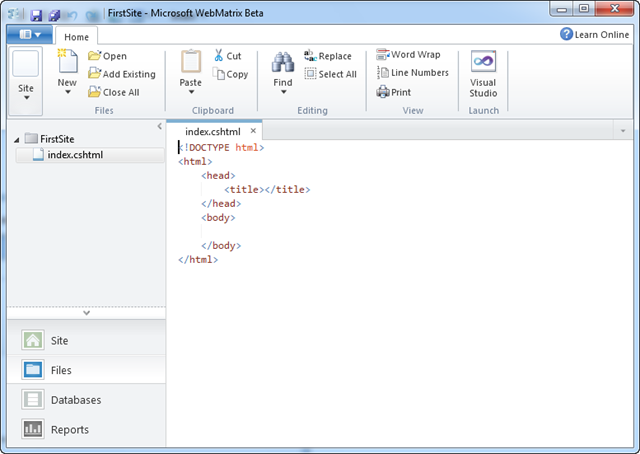This screenshot has height=454, width=640.
Task: Expand the New dropdown arrow
Action: (68, 92)
